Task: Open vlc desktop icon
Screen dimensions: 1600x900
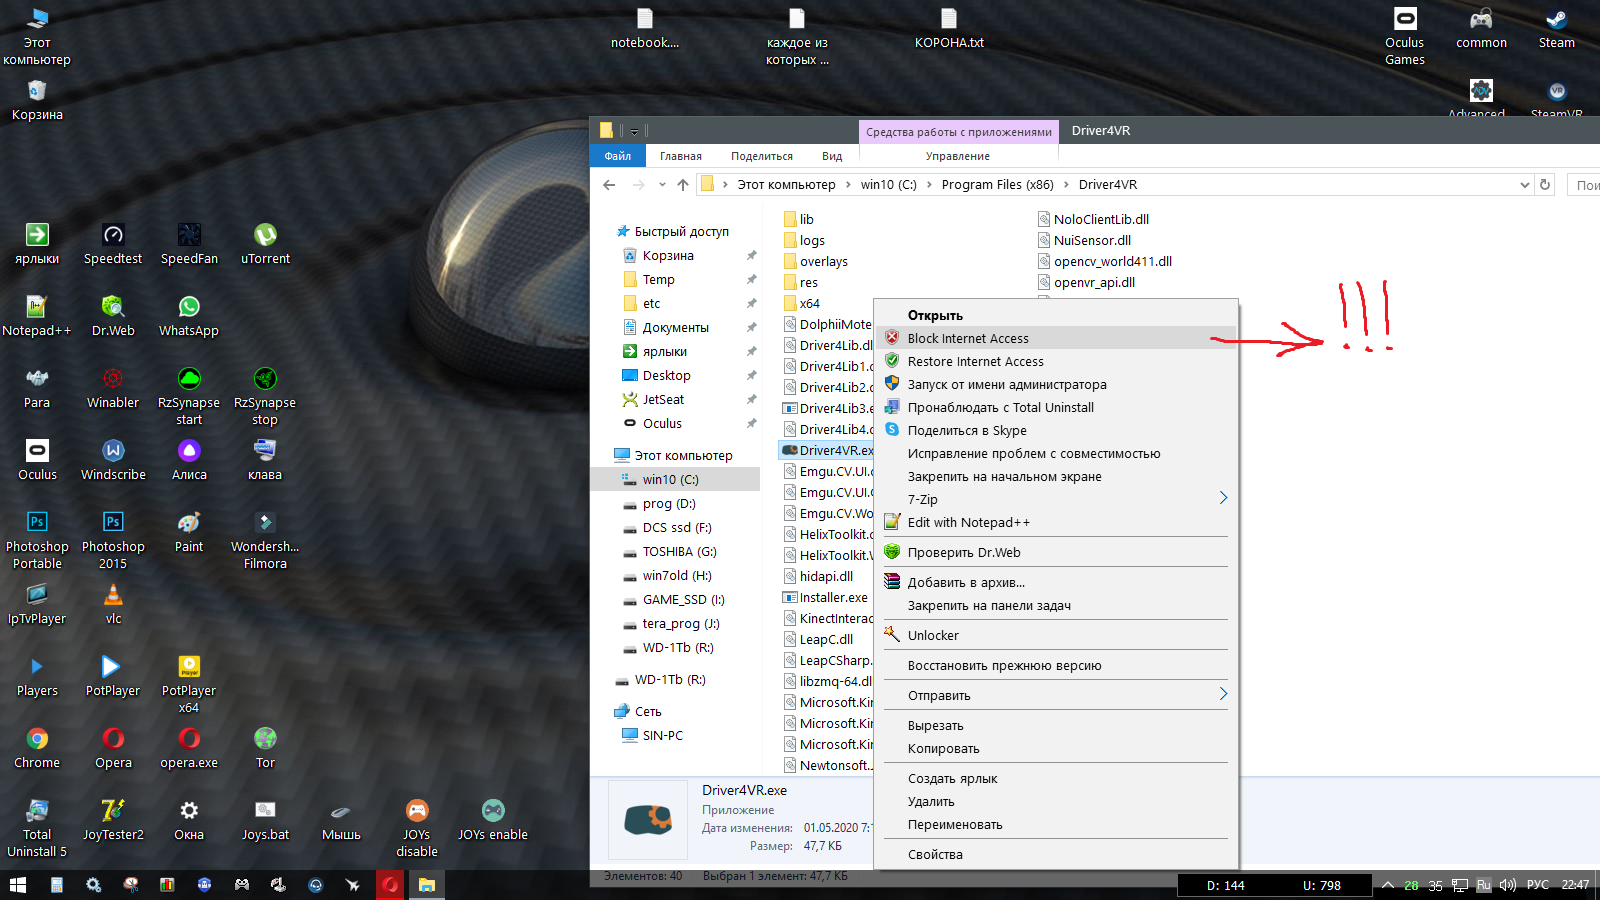Action: 113,605
